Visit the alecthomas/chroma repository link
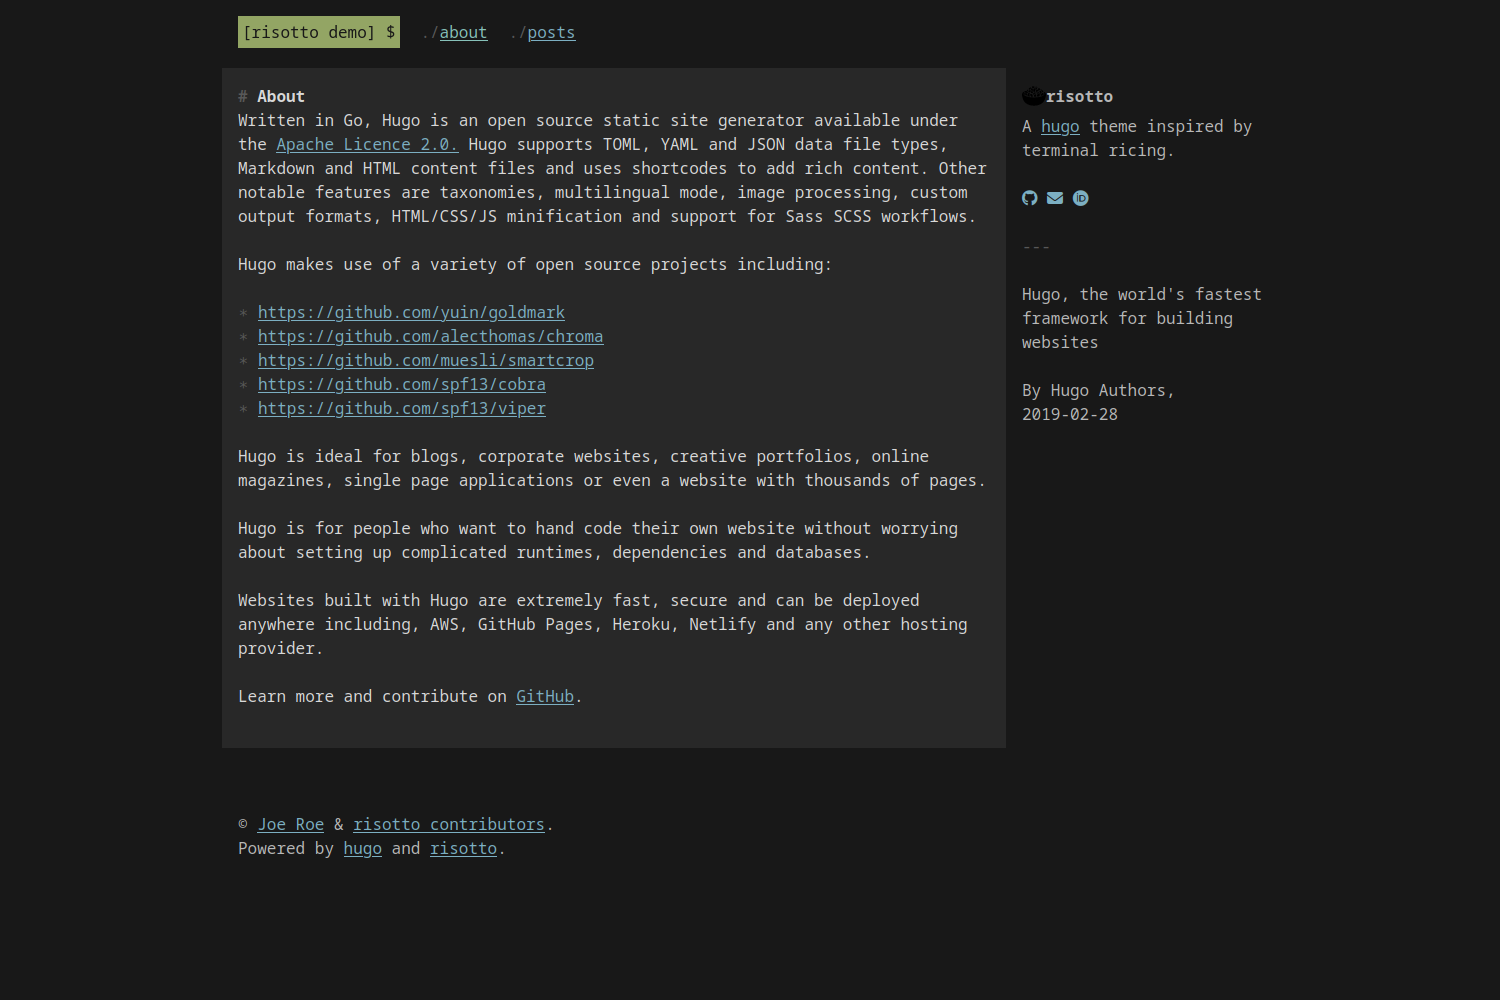The image size is (1500, 1000). click(430, 336)
